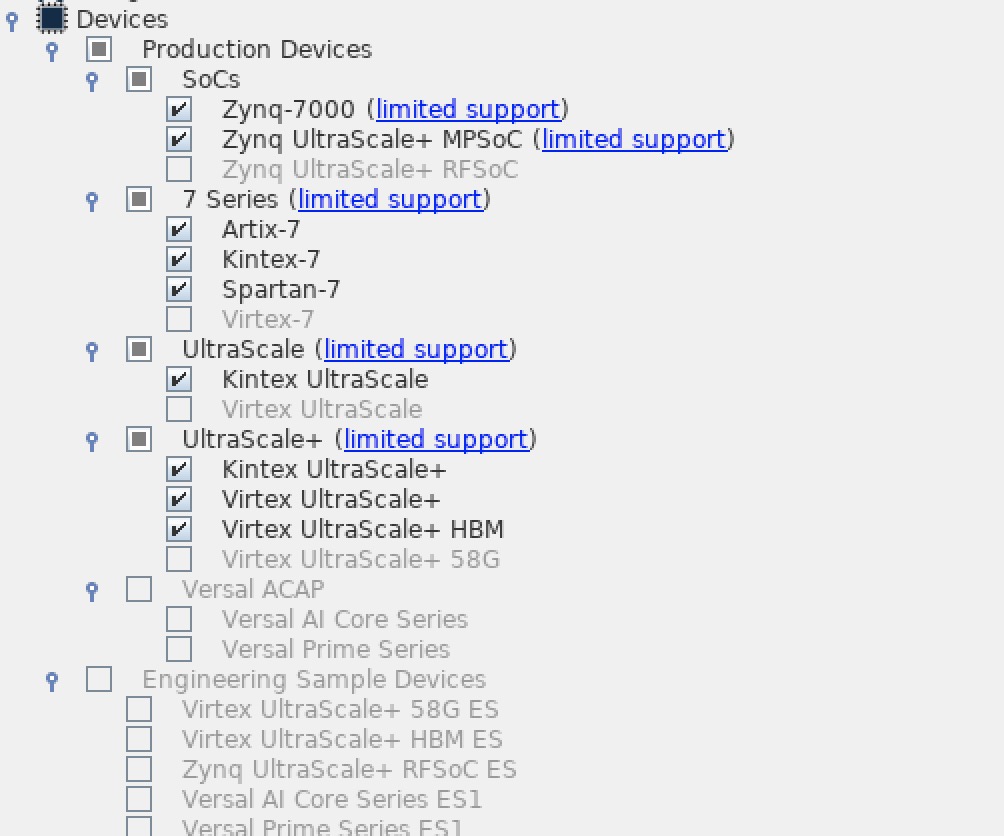Enable the Versal AI Core Series checkbox
1004x836 pixels.
coord(178,618)
